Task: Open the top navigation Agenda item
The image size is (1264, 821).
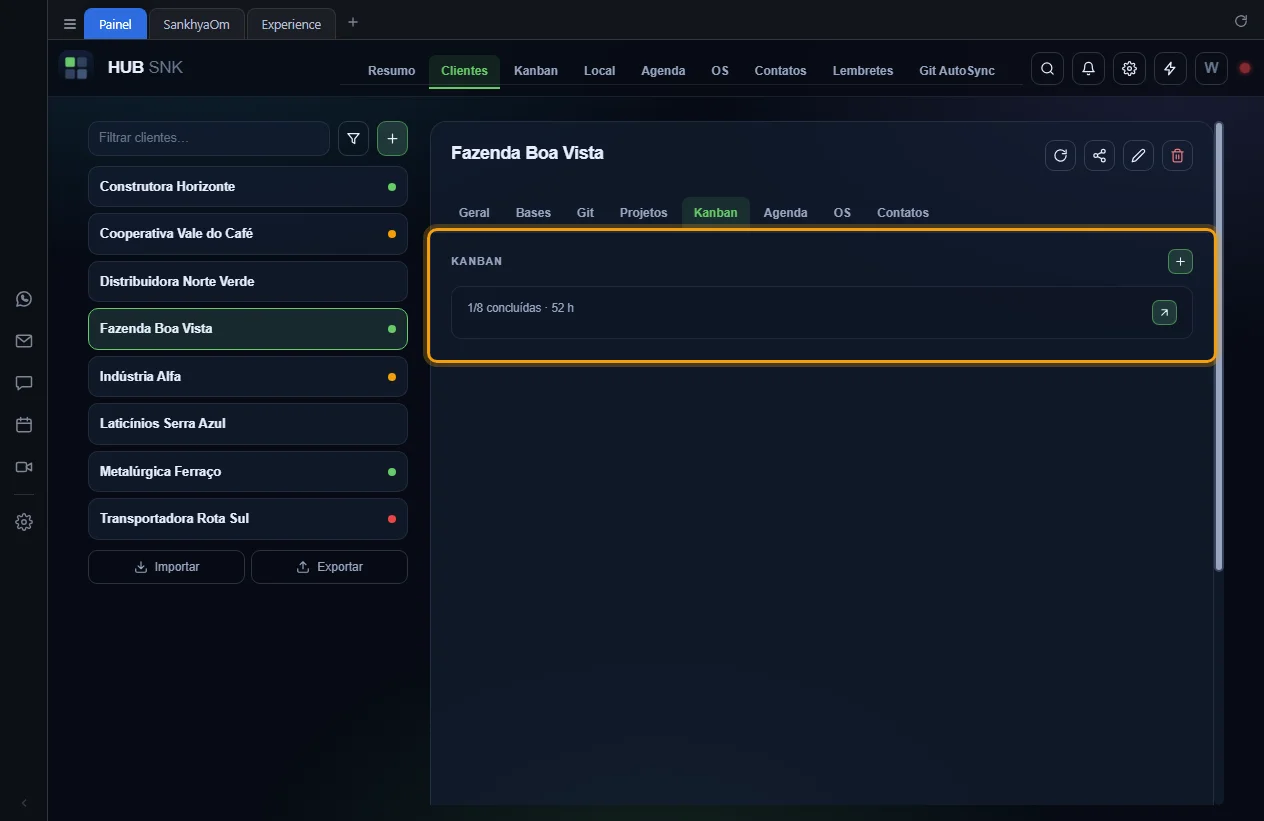Action: point(663,71)
